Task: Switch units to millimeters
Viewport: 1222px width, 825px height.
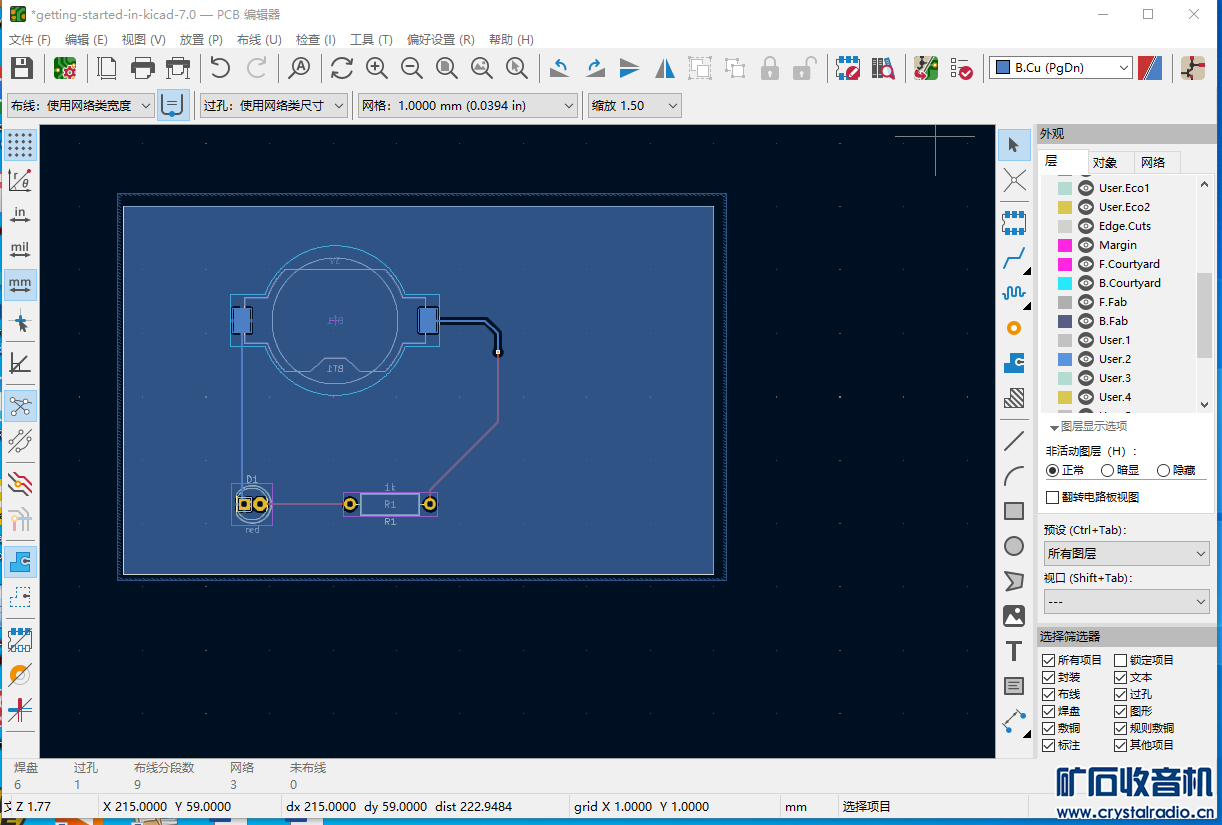Action: [20, 284]
